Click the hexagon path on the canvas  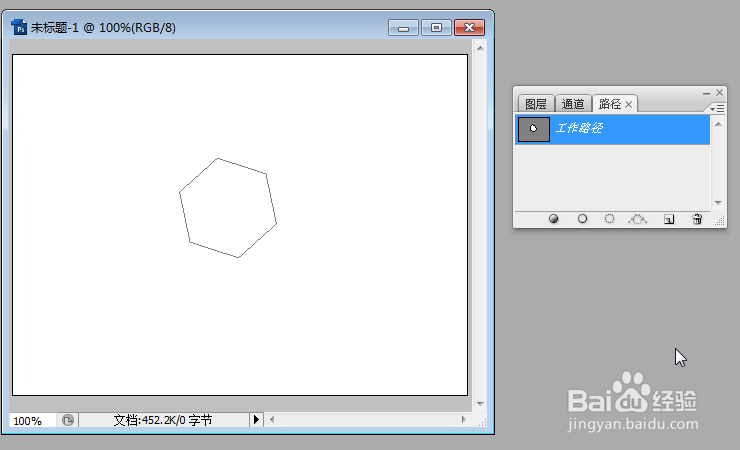pos(228,208)
